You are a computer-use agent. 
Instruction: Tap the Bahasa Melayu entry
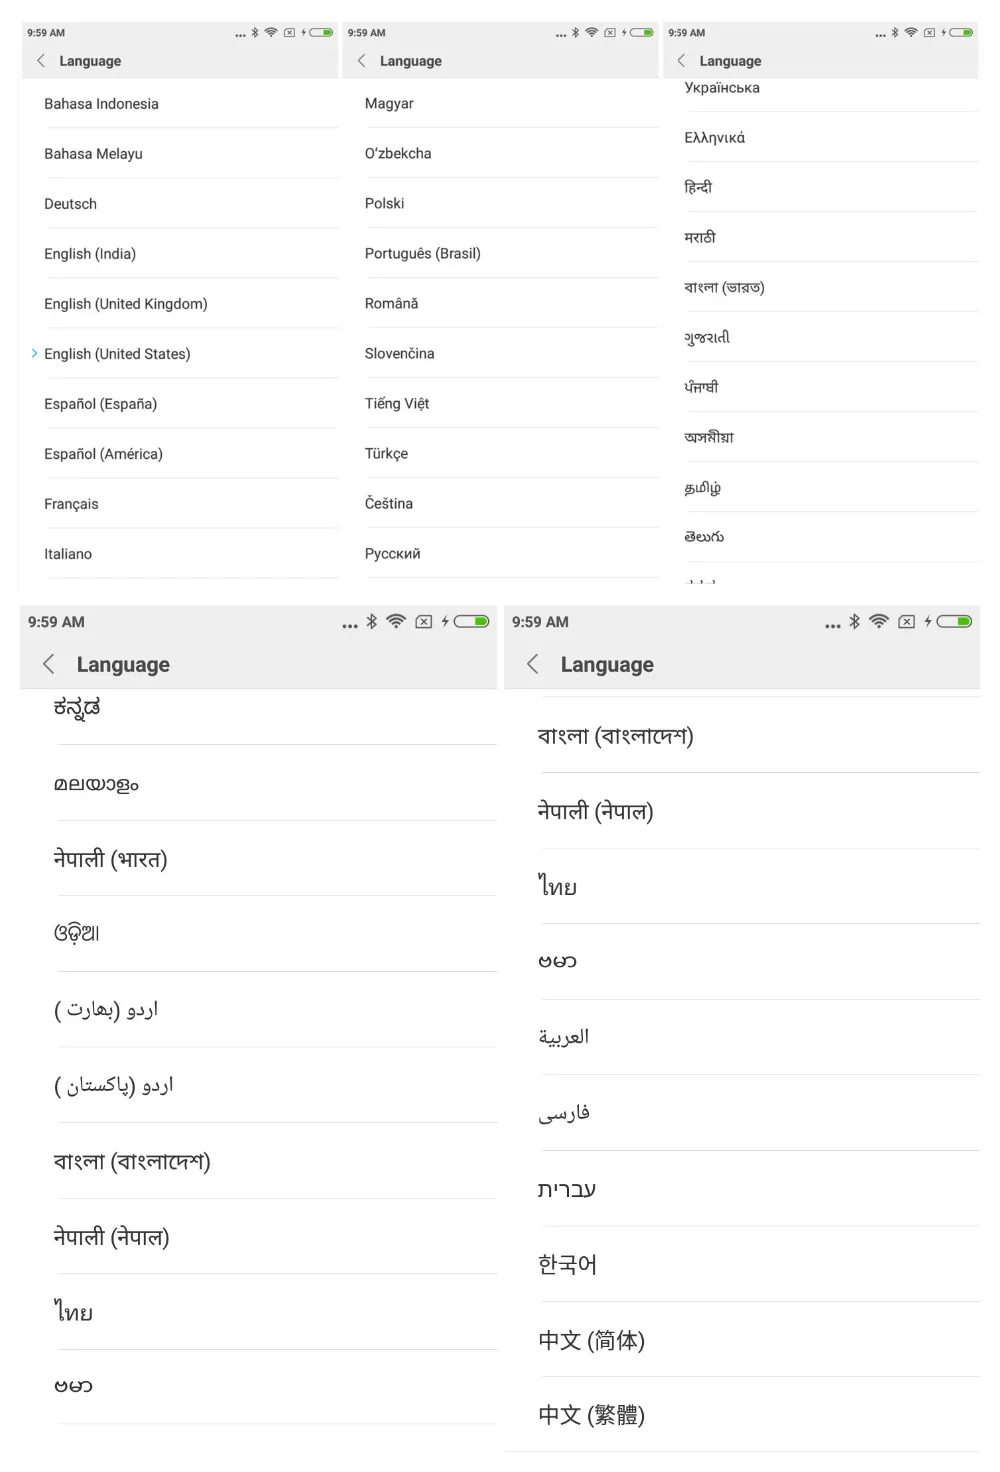point(180,154)
